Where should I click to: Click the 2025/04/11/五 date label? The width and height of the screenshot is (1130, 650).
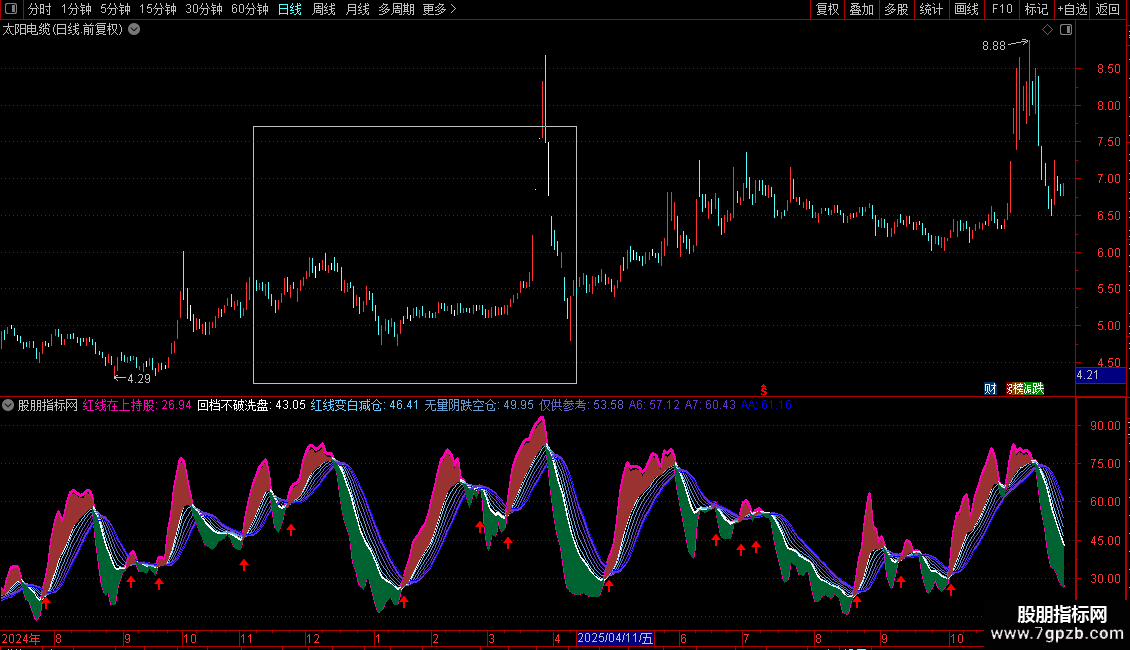tap(615, 638)
